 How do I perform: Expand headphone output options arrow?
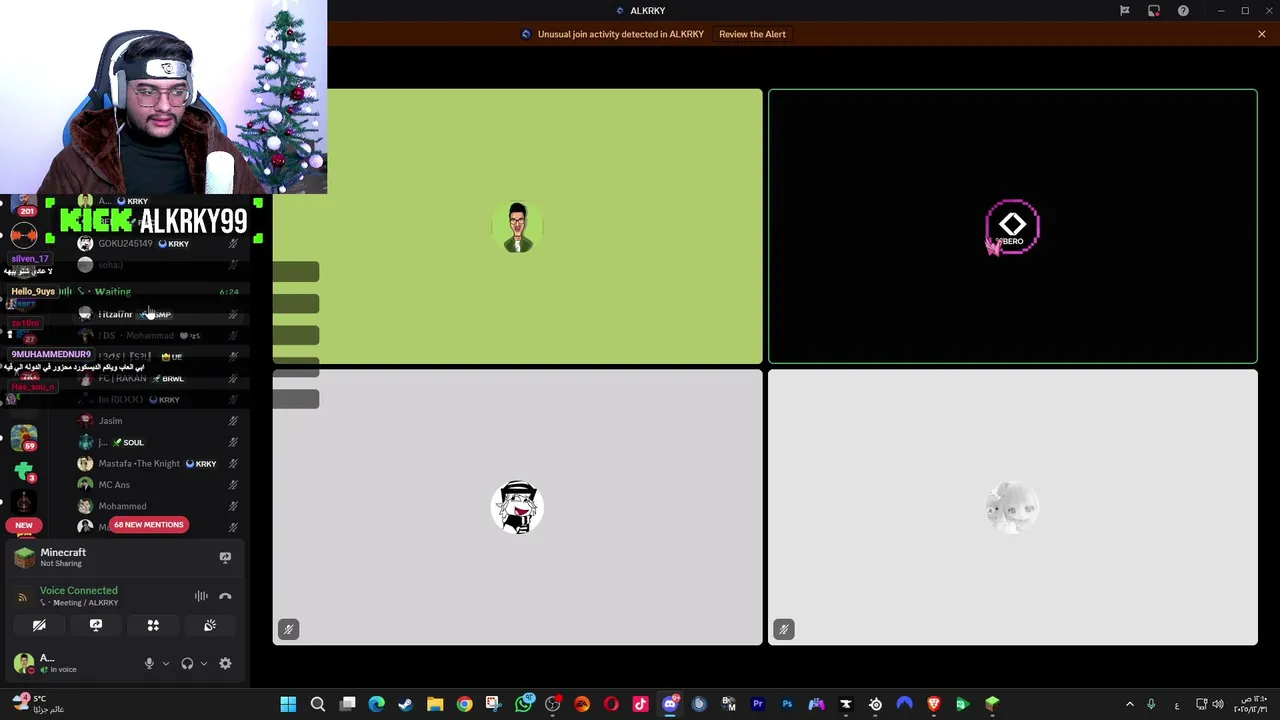[x=204, y=663]
